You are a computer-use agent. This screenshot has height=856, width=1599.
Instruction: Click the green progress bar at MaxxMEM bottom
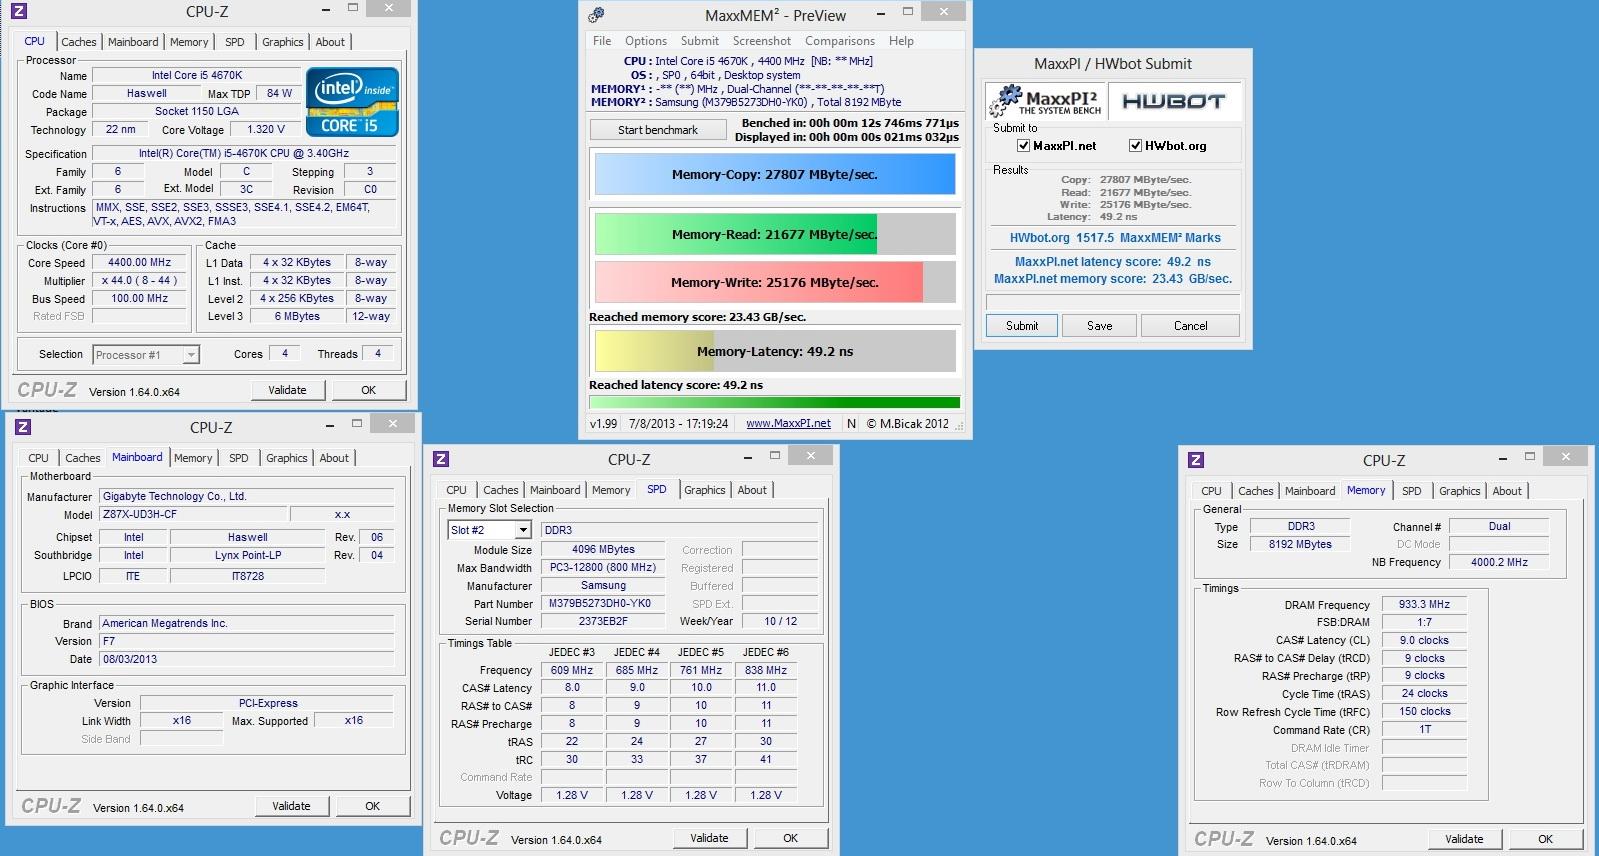pyautogui.click(x=775, y=403)
